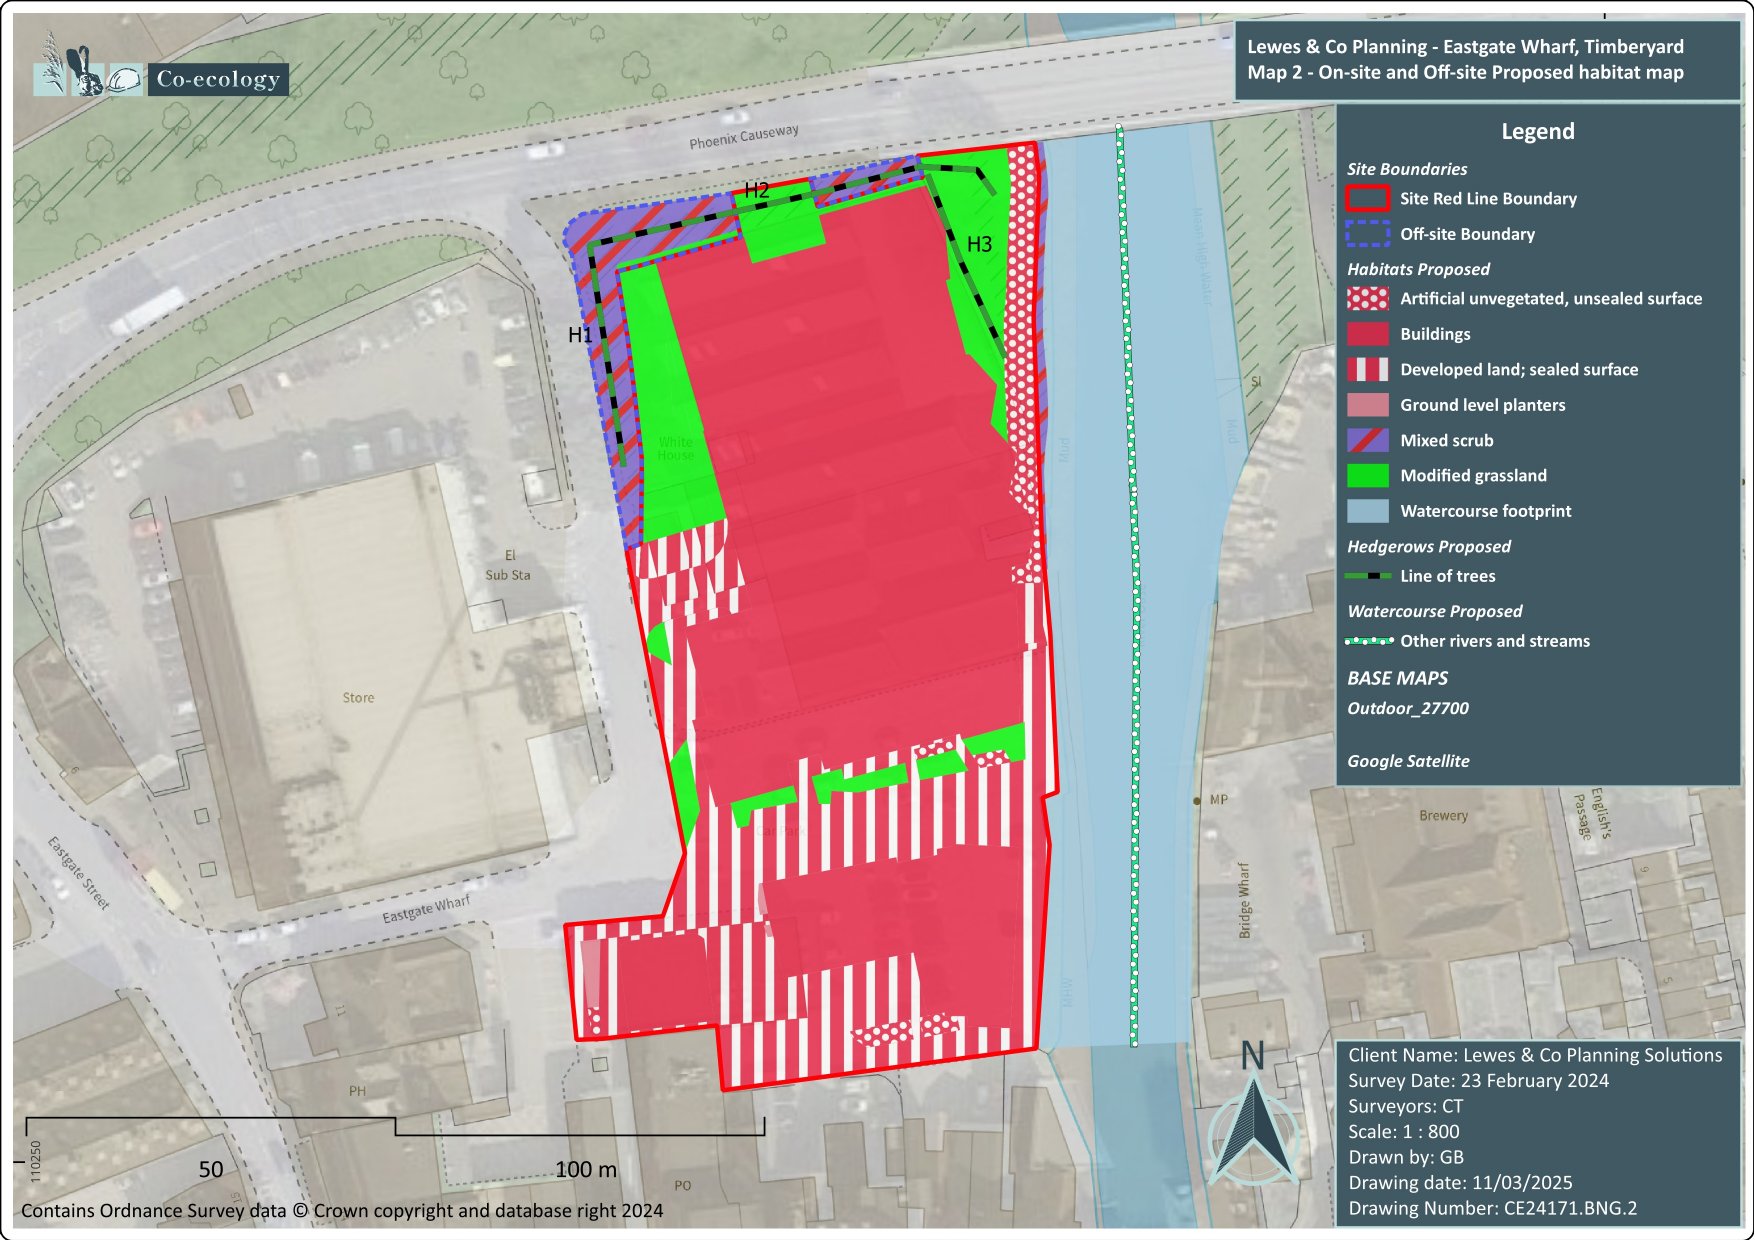Click the Developed land striped legend swatch
The width and height of the screenshot is (1755, 1240).
coord(1367,370)
